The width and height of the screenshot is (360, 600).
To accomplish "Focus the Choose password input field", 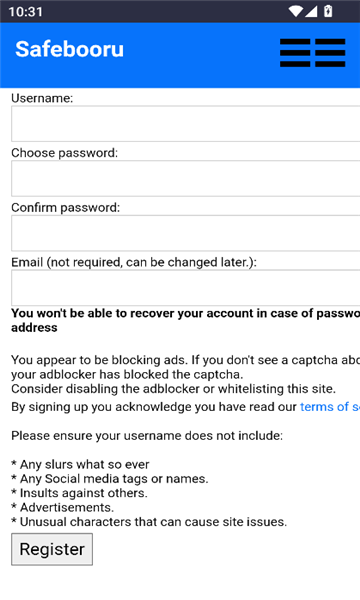I will [x=186, y=179].
